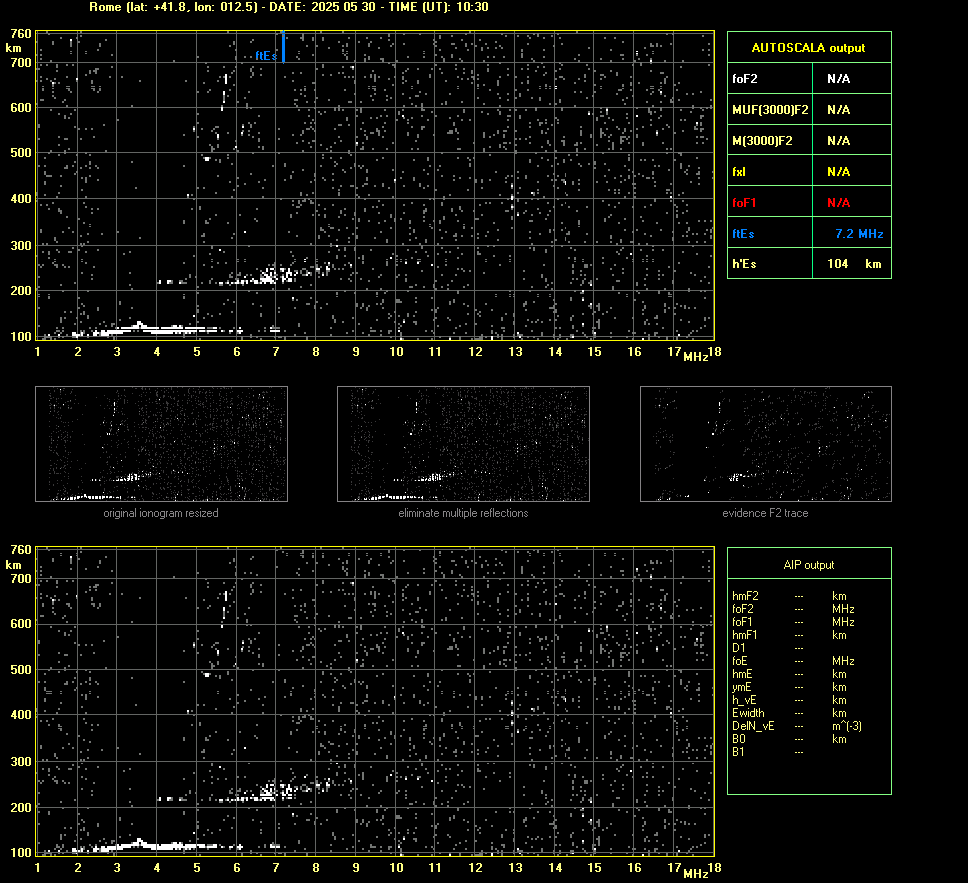This screenshot has width=968, height=883.
Task: Open the evidence F2 trace thumbnail
Action: pos(766,444)
